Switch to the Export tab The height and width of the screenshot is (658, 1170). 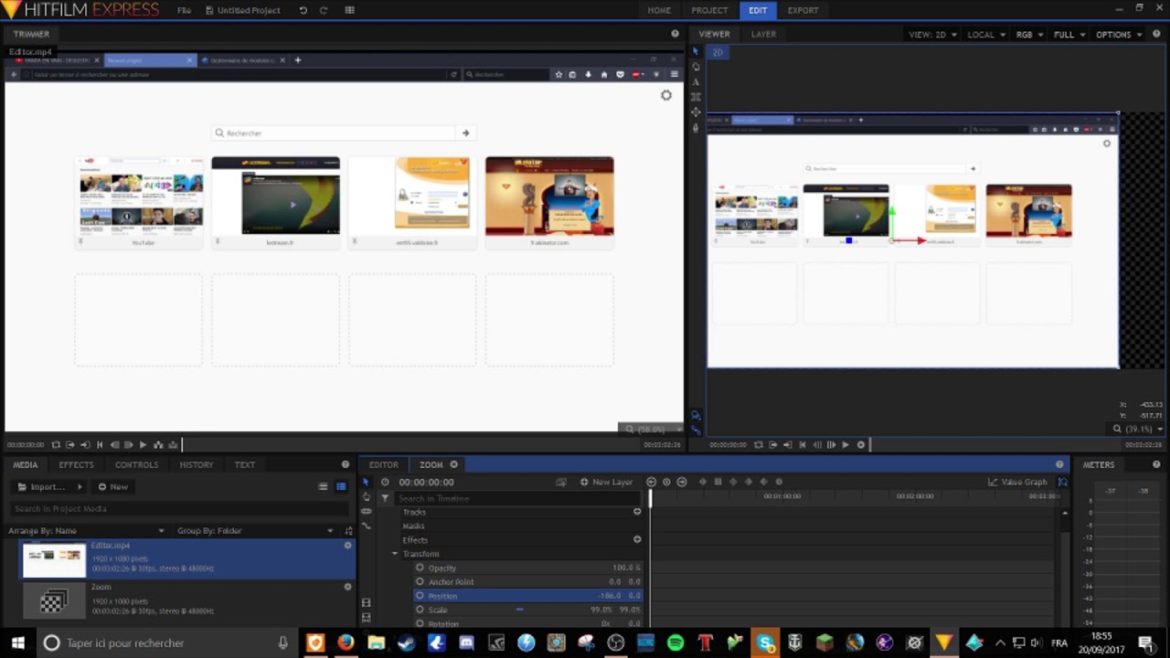(x=802, y=10)
